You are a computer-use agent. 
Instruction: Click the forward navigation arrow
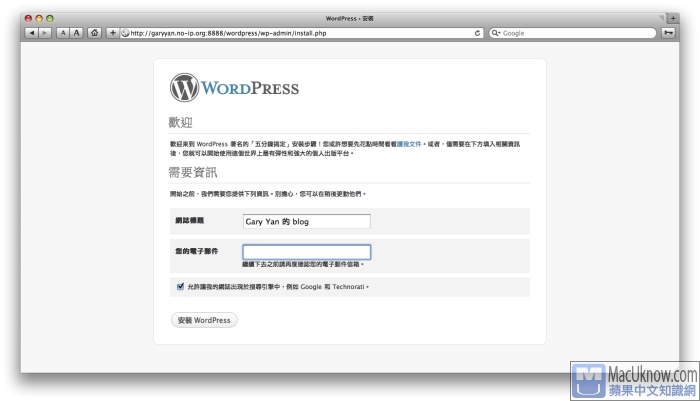click(x=45, y=33)
